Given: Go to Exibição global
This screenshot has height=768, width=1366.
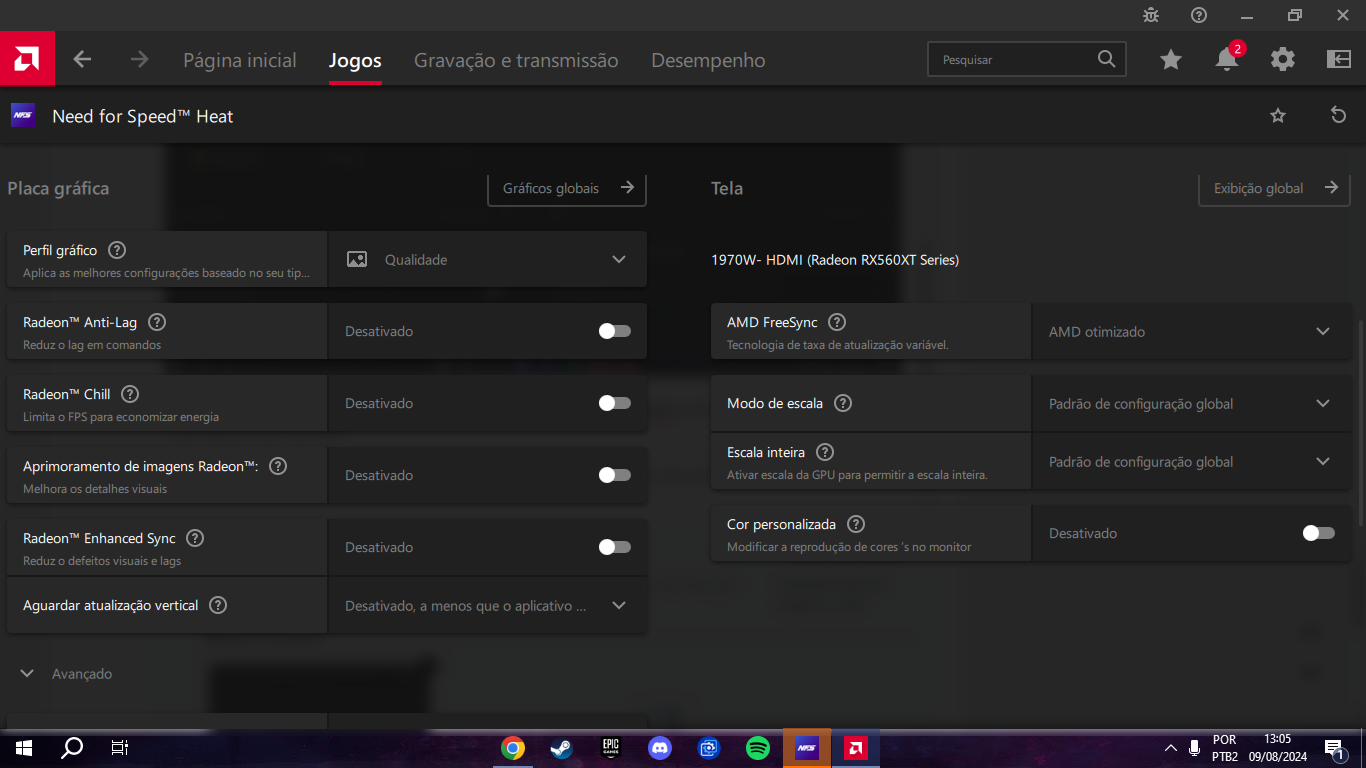Looking at the screenshot, I should pyautogui.click(x=1275, y=188).
